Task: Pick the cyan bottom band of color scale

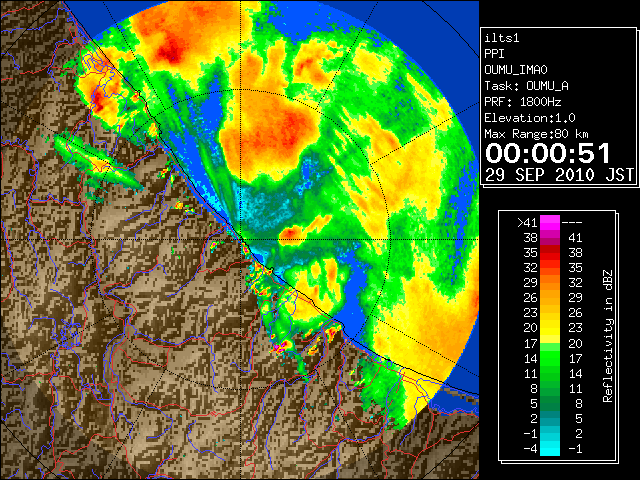Action: (550, 448)
